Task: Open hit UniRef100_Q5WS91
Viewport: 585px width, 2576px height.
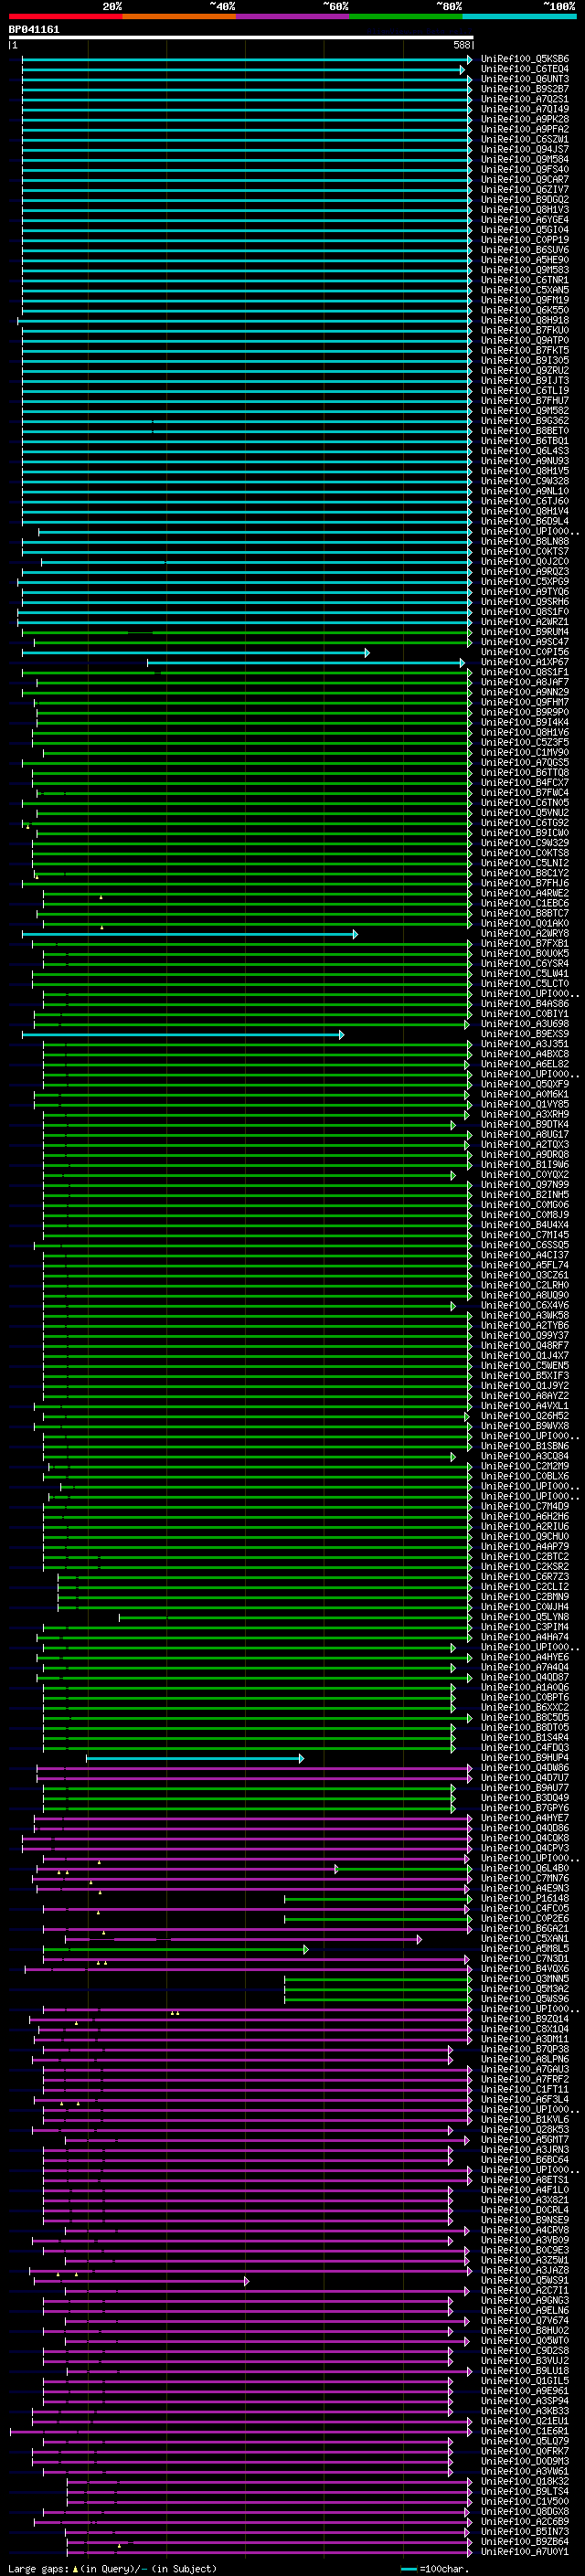Action: (525, 2279)
